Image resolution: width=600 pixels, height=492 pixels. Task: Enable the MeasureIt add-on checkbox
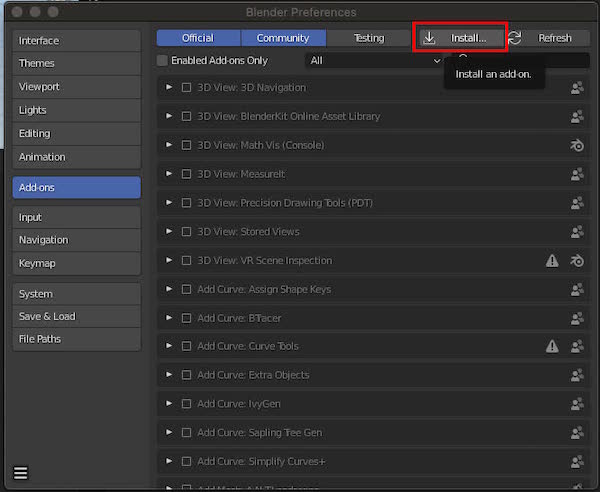(x=186, y=174)
